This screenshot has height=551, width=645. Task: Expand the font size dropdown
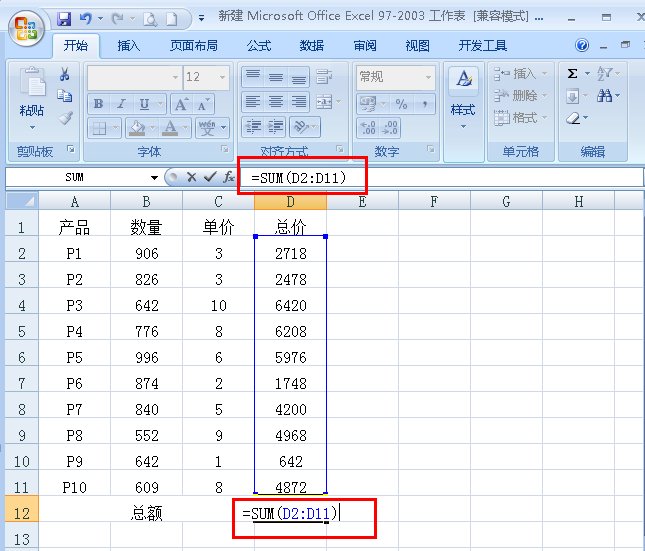click(x=223, y=77)
